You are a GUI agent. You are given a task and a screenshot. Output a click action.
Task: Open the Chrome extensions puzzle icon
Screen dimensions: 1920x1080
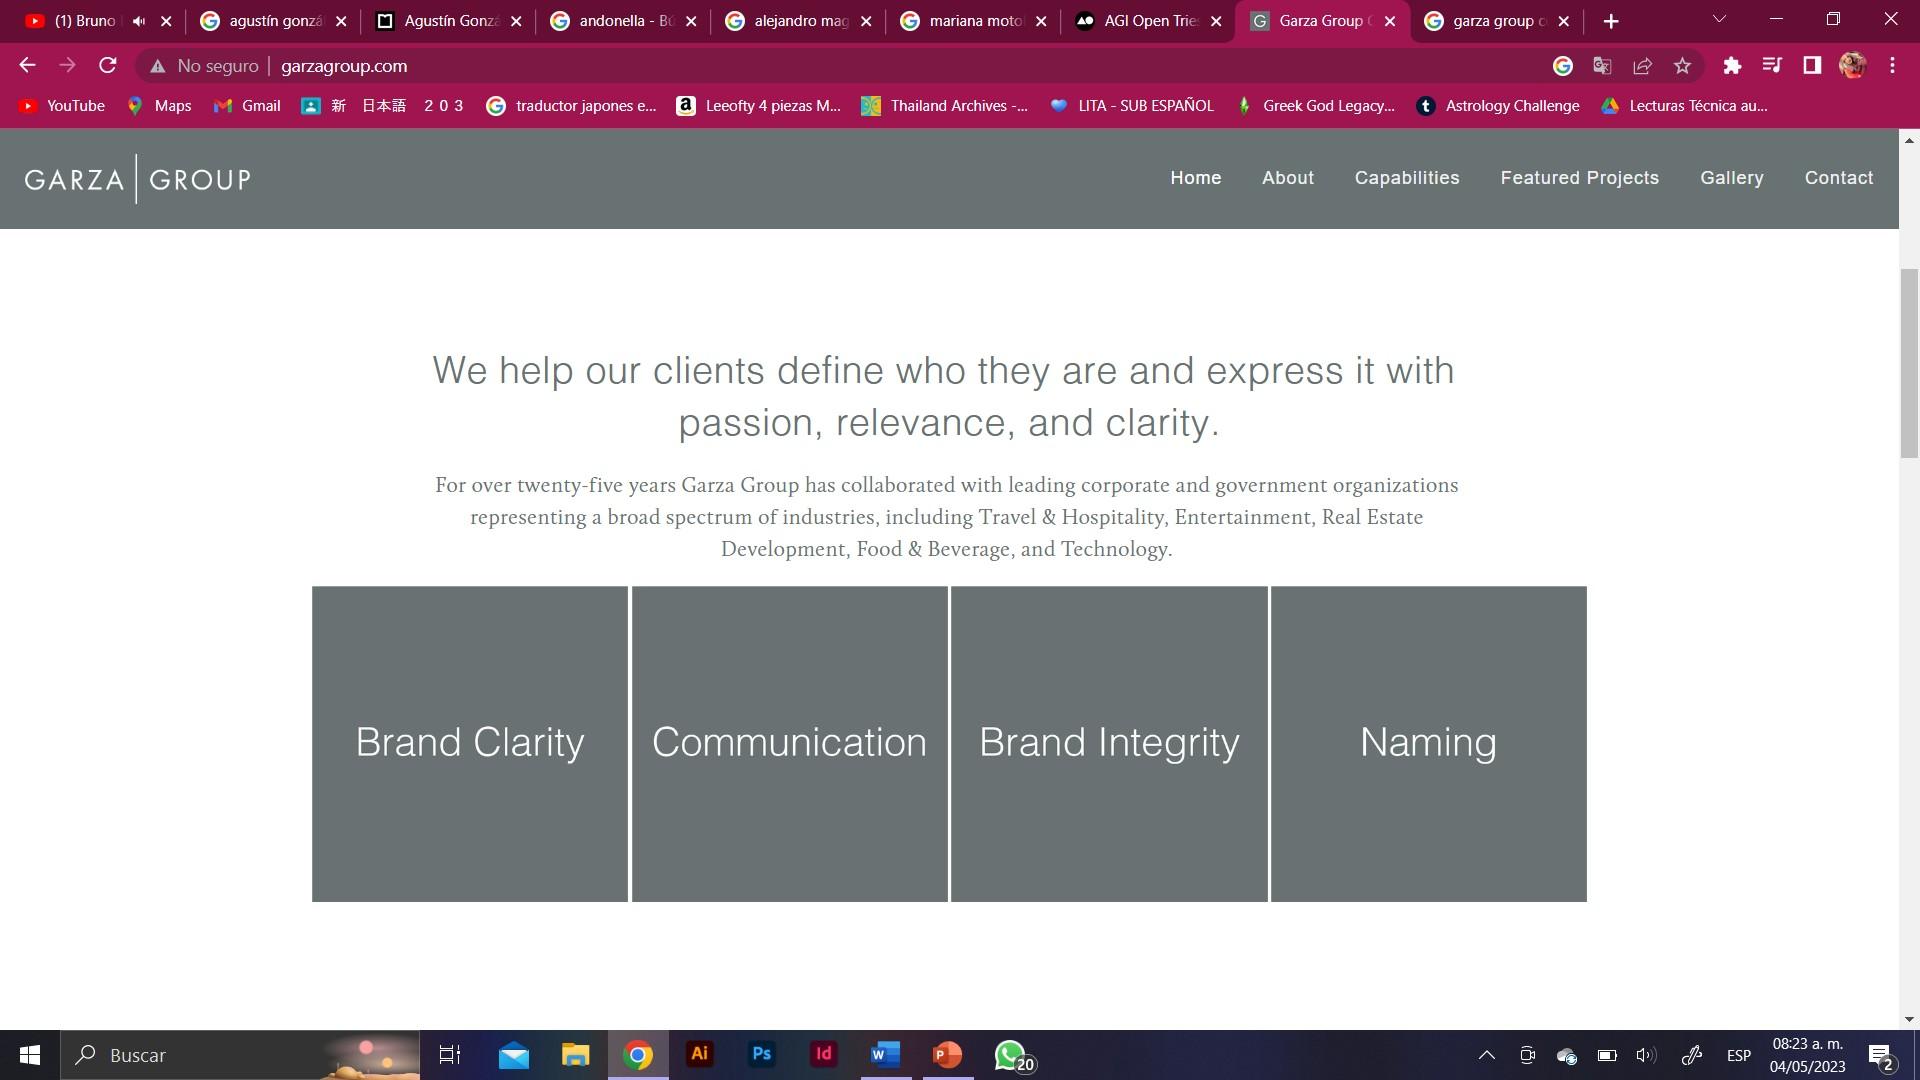(x=1732, y=66)
